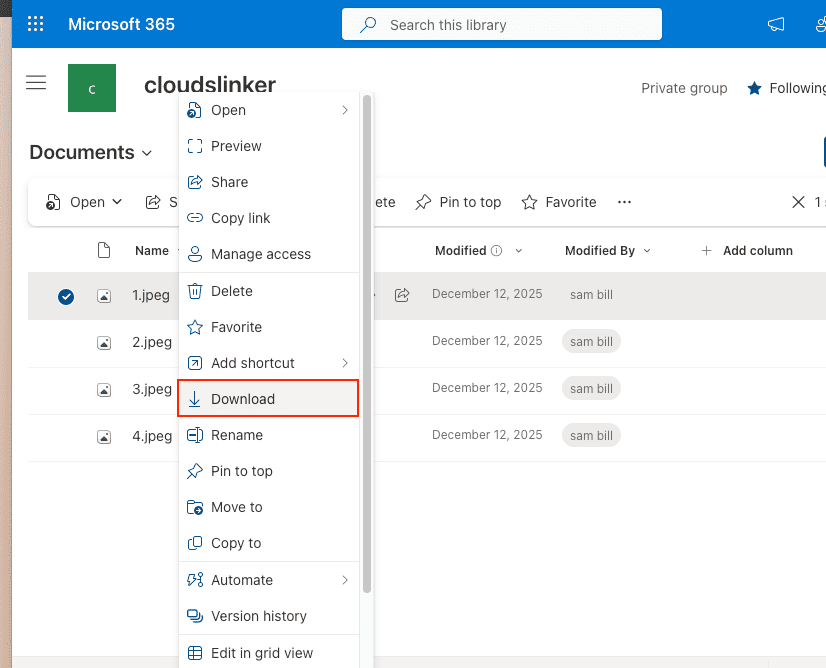826x668 pixels.
Task: Open the hamburger navigation menu
Action: (36, 83)
